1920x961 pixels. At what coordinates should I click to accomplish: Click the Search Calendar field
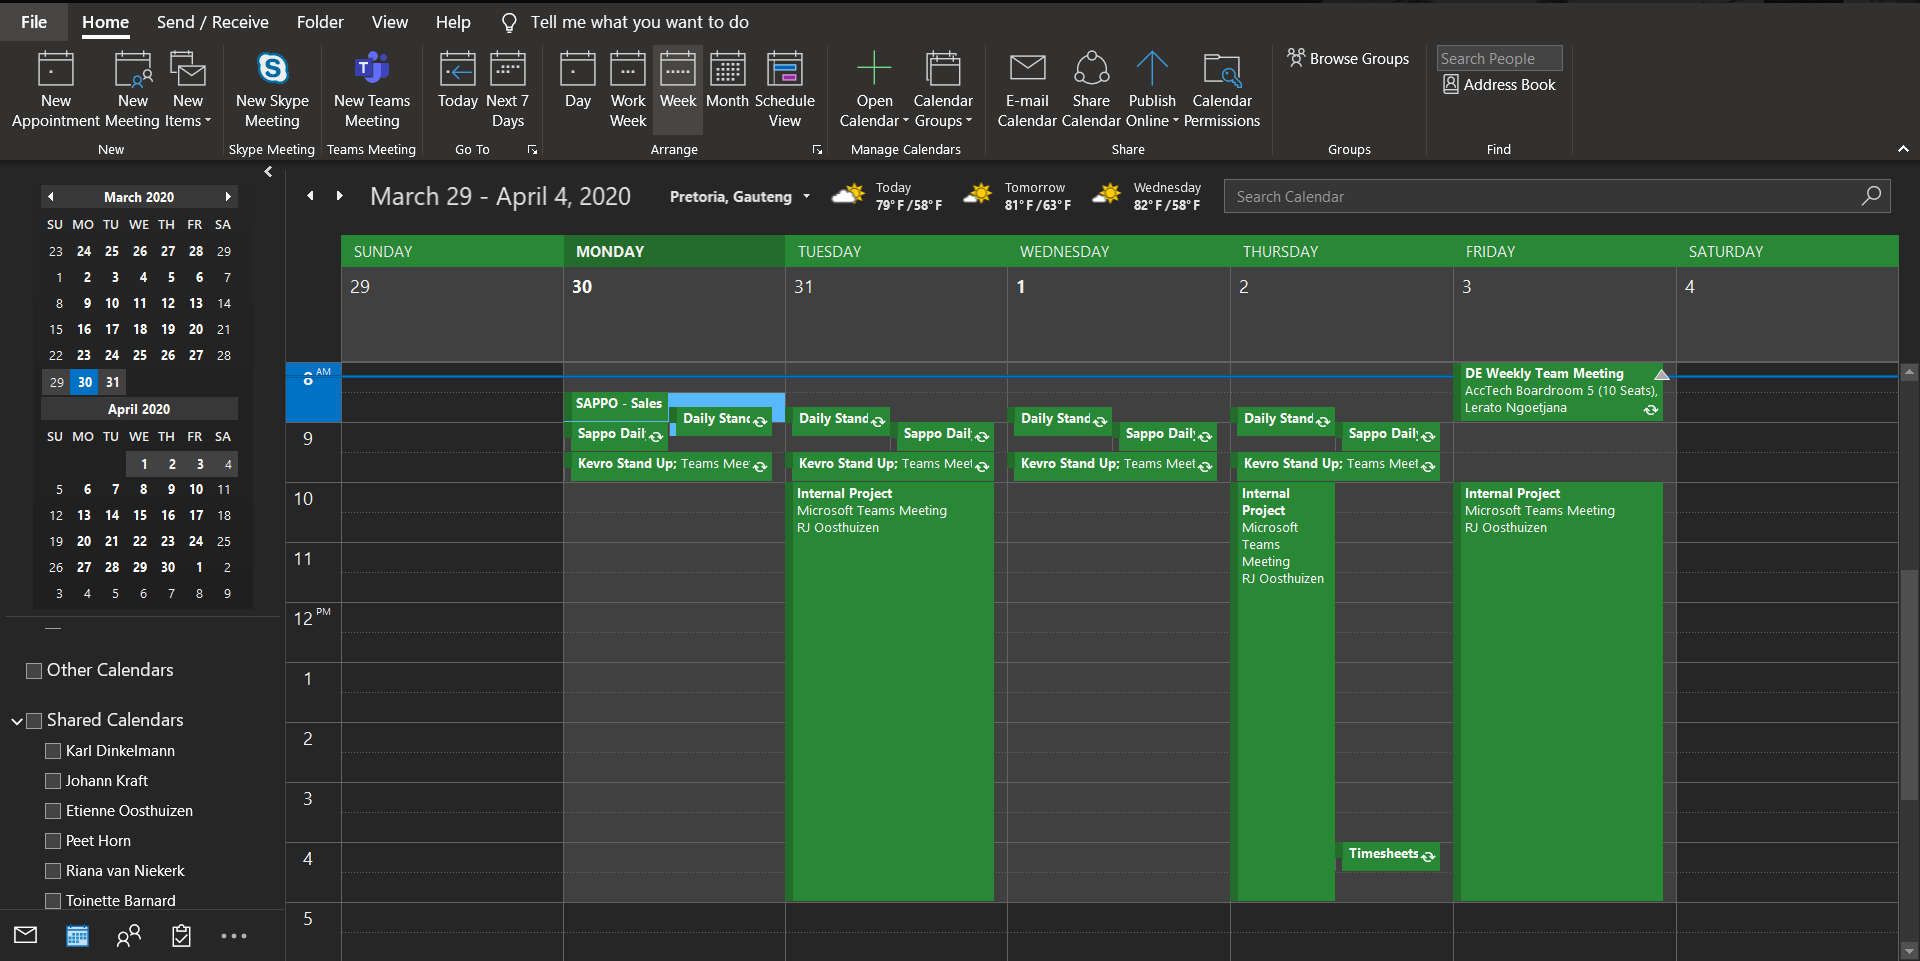point(1545,197)
